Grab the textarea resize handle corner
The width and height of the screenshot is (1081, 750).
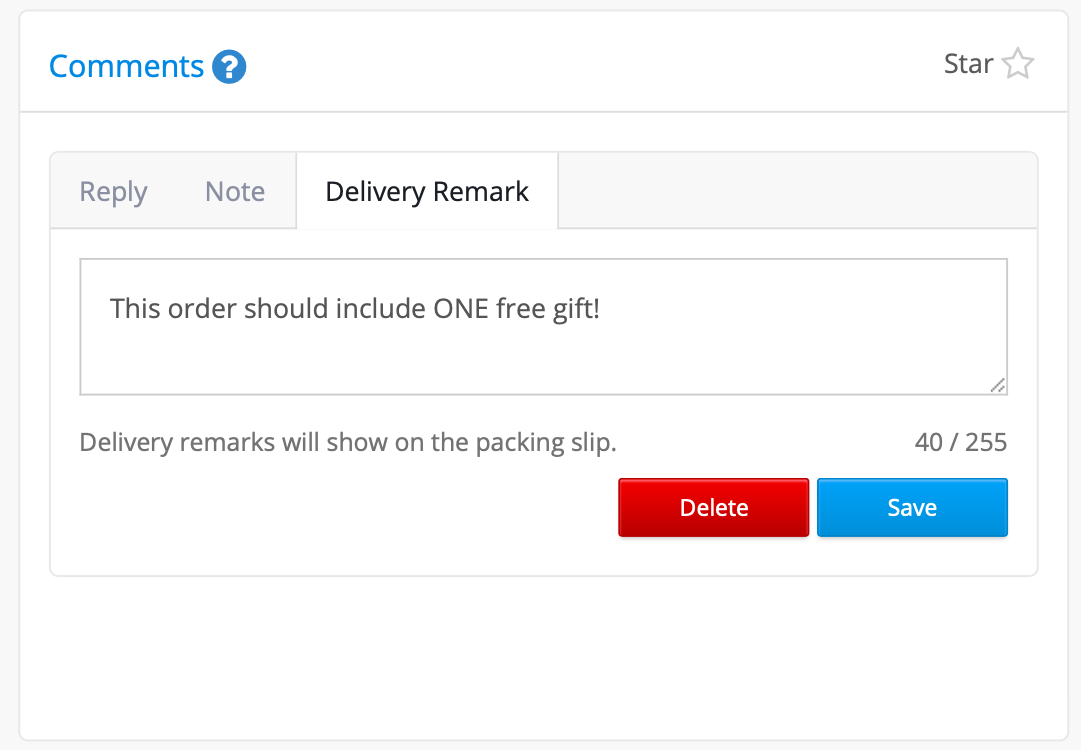point(998,385)
